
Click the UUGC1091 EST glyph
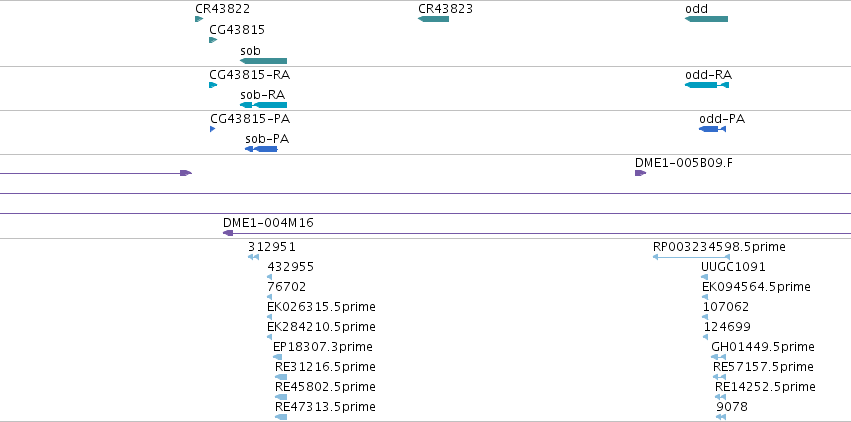tap(704, 277)
